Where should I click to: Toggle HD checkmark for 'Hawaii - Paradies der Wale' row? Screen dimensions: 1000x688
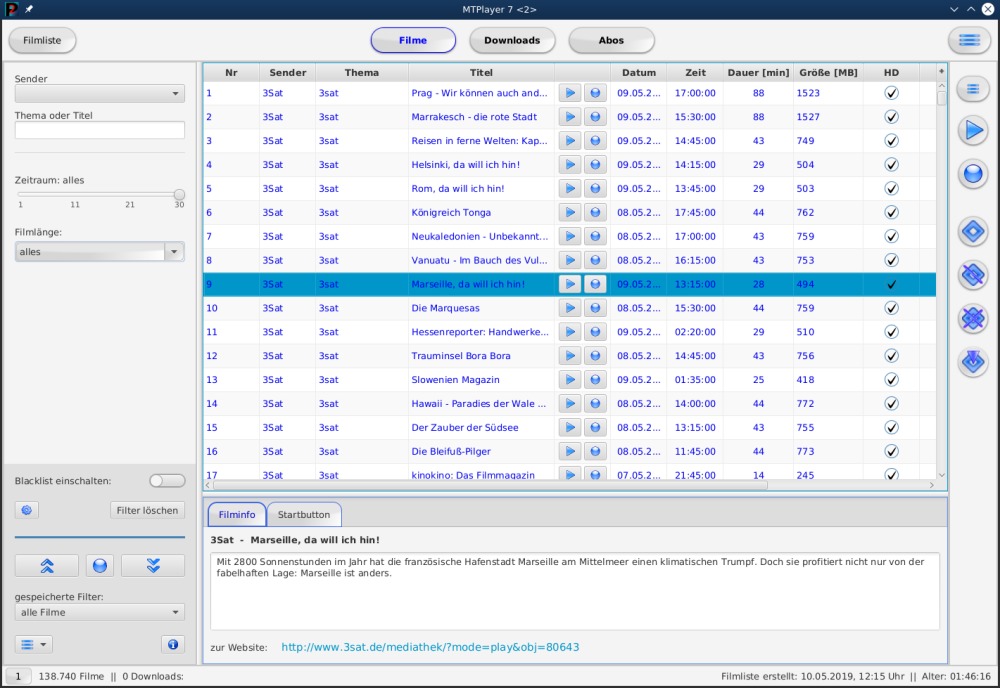(891, 404)
